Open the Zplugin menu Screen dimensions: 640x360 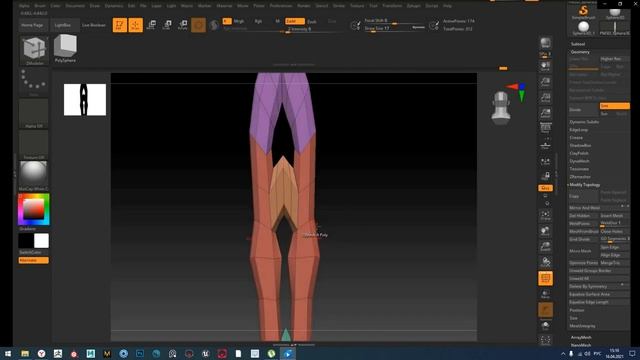coord(413,6)
